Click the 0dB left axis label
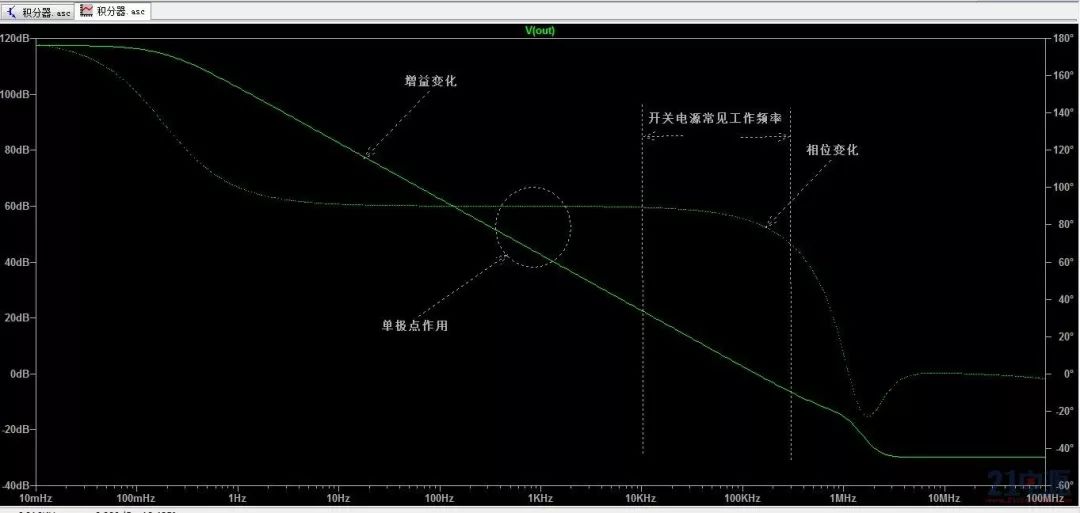 (19, 374)
